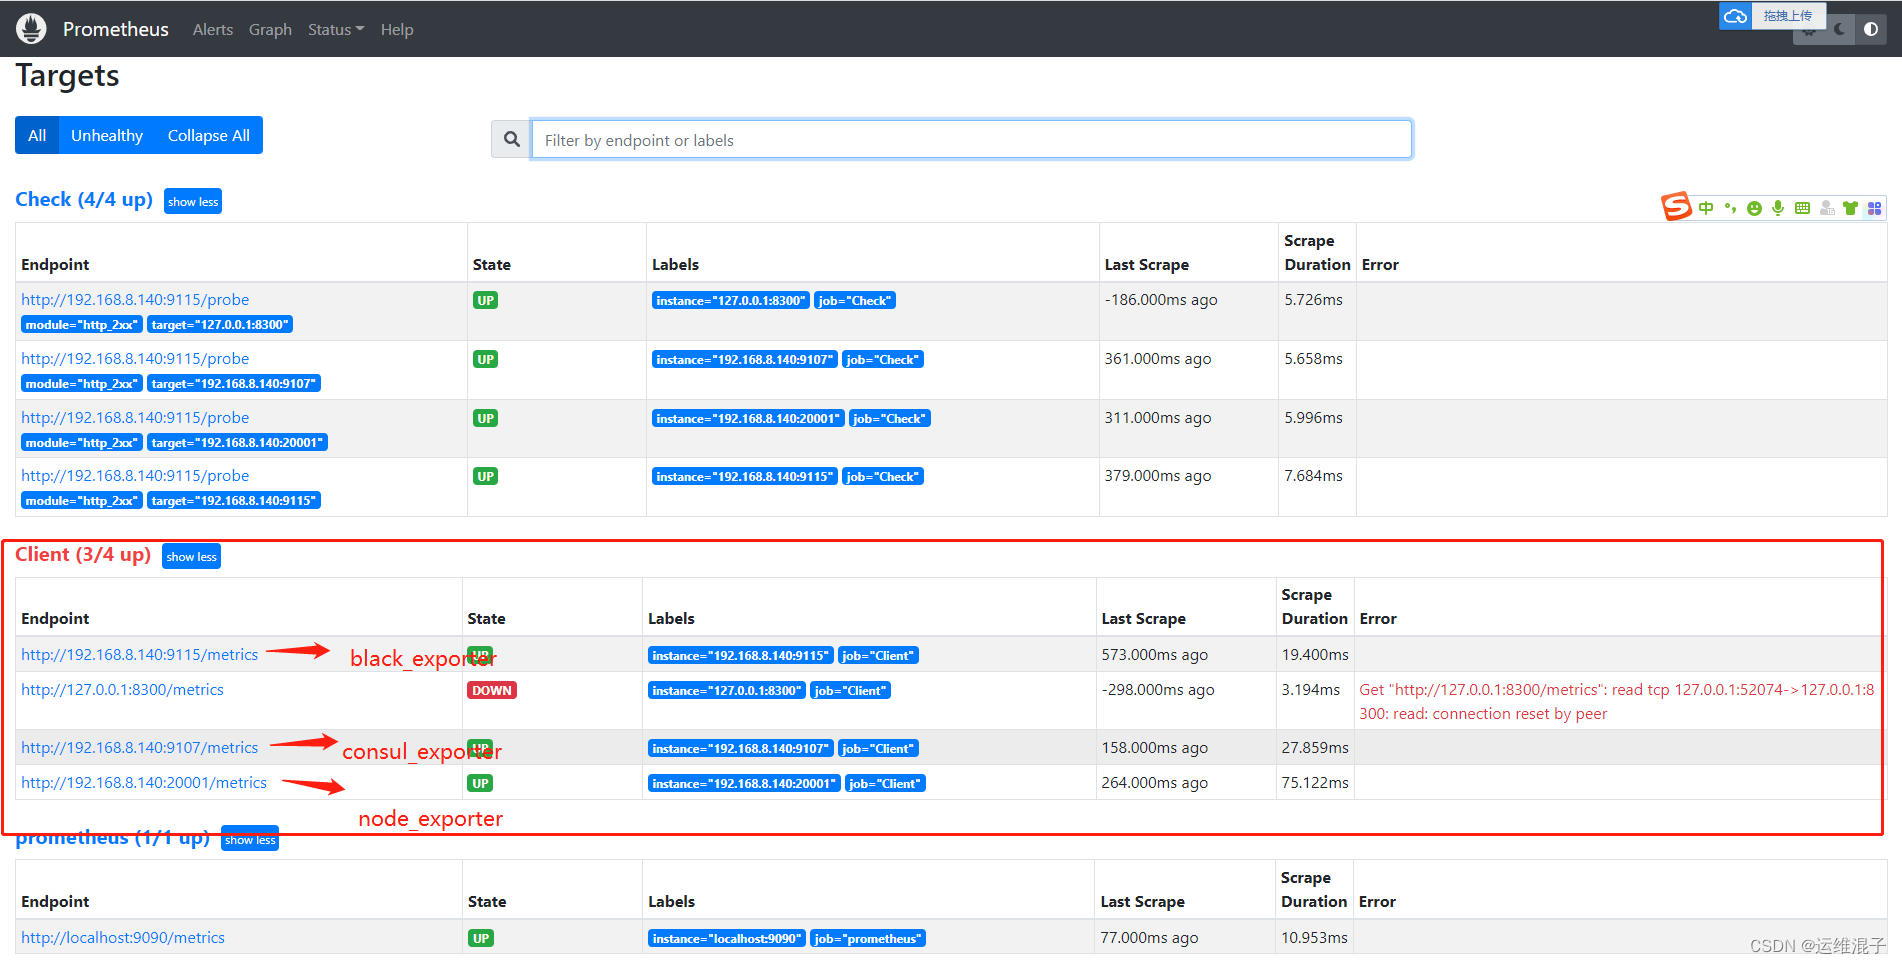Select the All targets filter
The width and height of the screenshot is (1902, 964).
[37, 135]
